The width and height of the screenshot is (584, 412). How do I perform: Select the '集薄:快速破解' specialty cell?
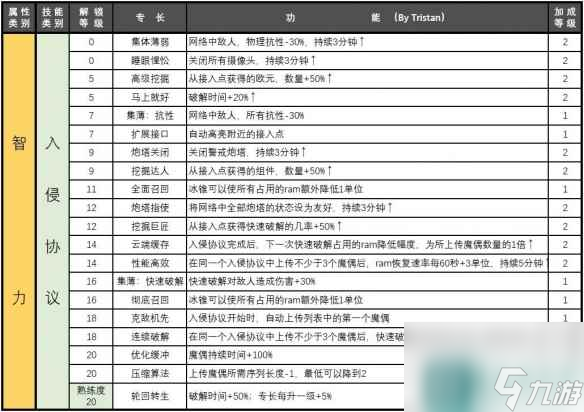(x=150, y=282)
